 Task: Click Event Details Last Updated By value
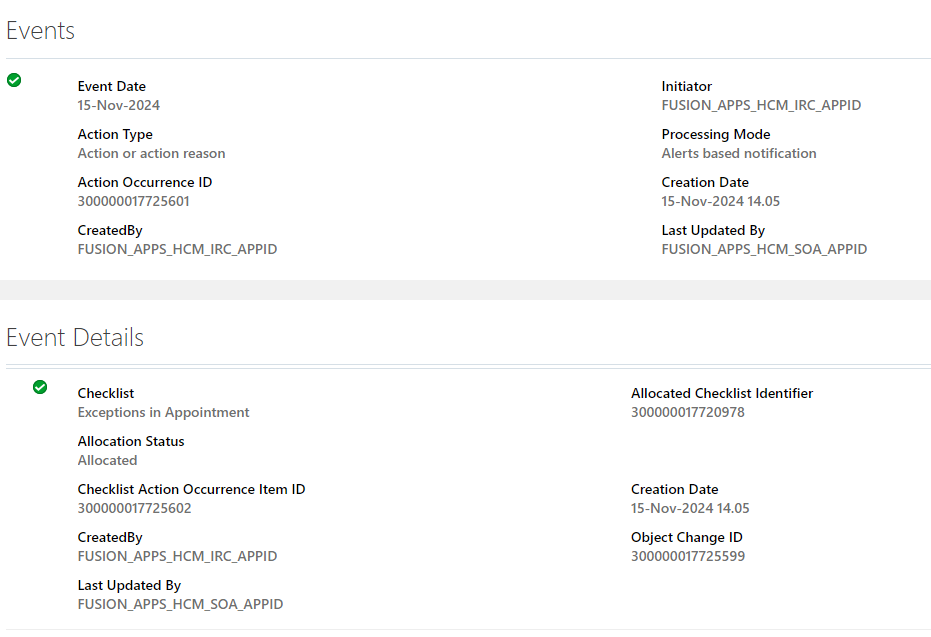(180, 604)
